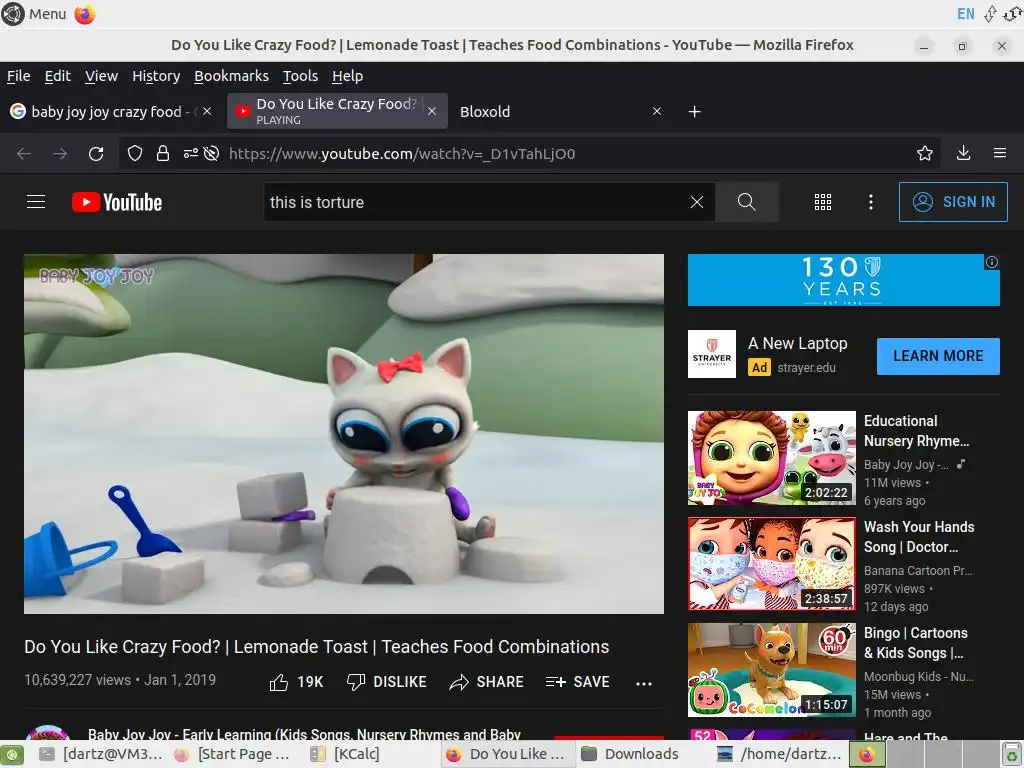This screenshot has height=768, width=1024.
Task: Close the baby joy joy crazy food tab
Action: [x=207, y=112]
